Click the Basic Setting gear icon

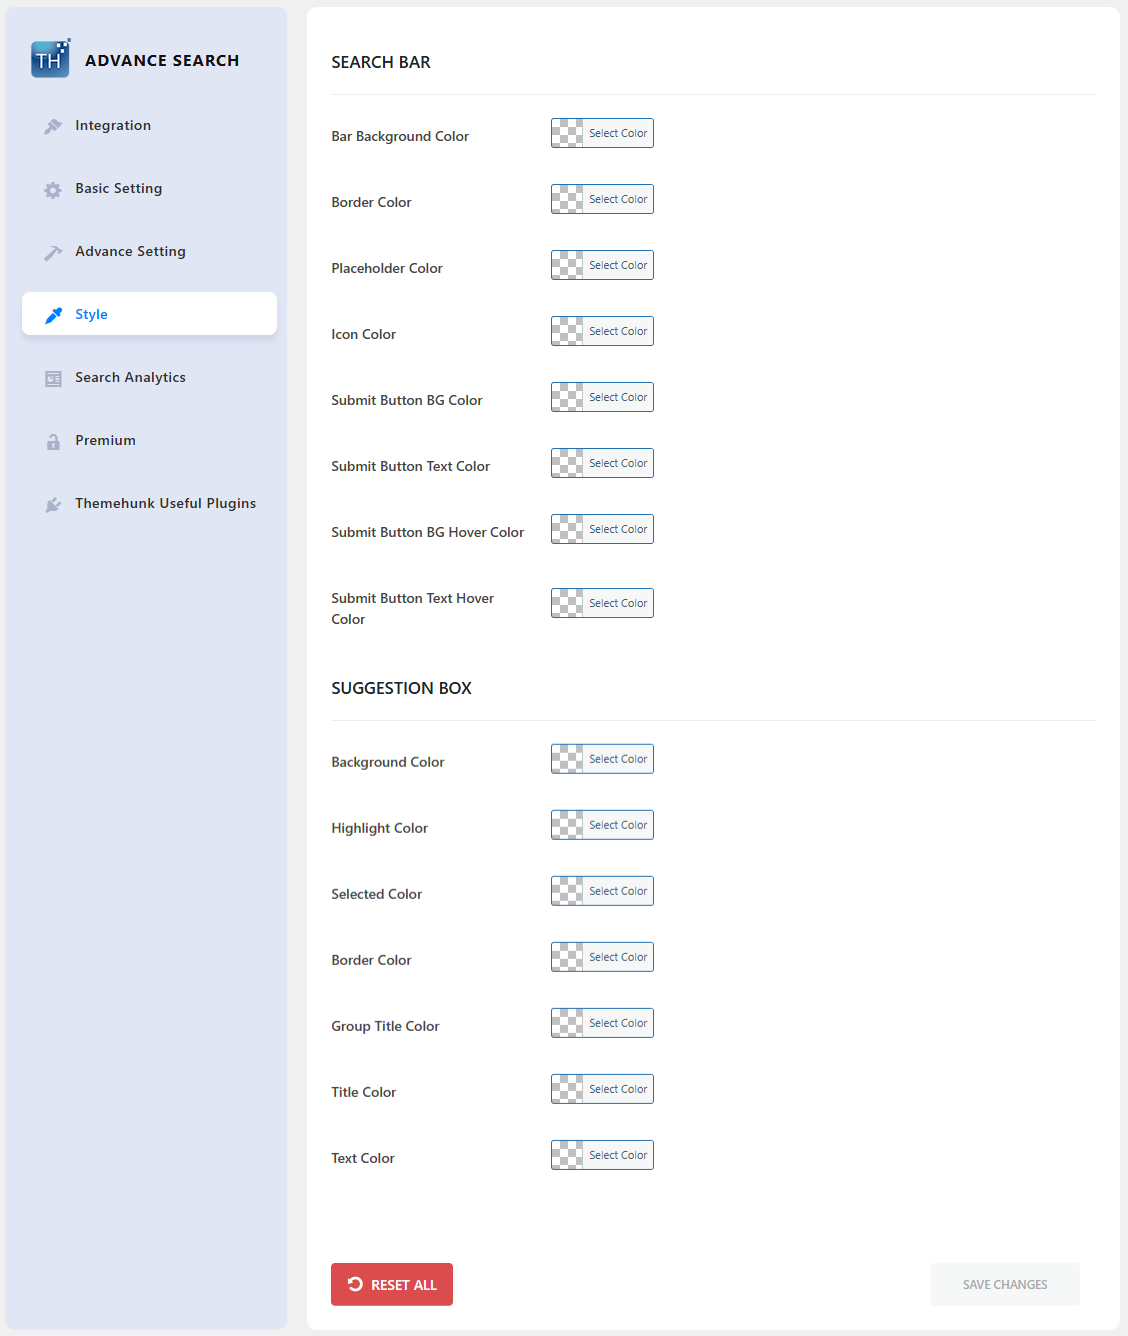click(53, 190)
